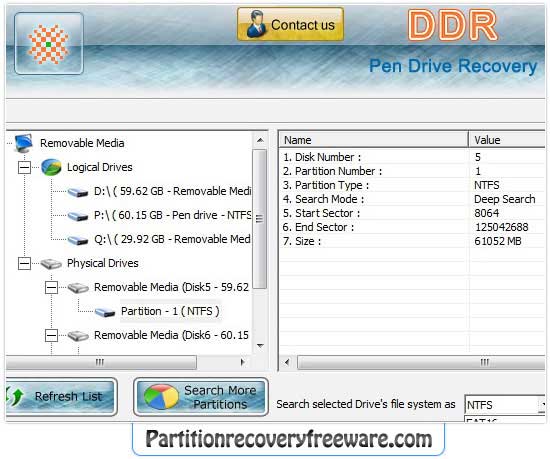Collapse the Physical Drives node

click(x=24, y=263)
